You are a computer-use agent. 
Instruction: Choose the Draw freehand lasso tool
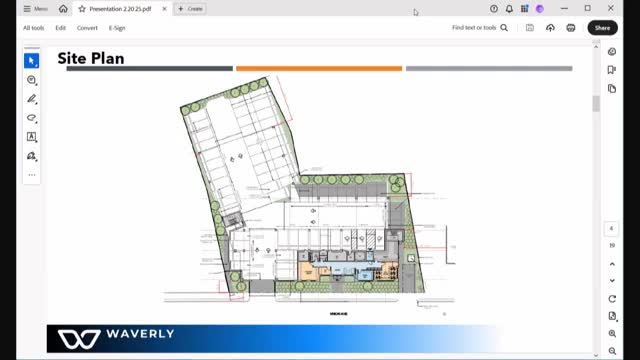pyautogui.click(x=31, y=118)
